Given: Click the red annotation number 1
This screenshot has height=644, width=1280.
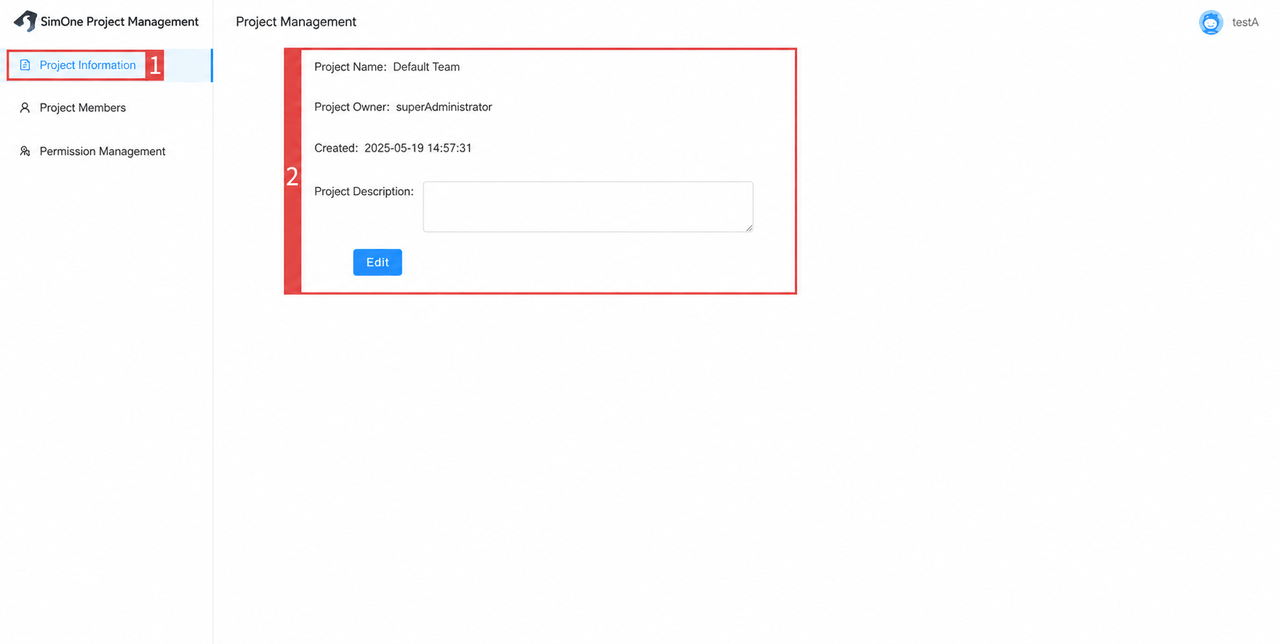Looking at the screenshot, I should (x=155, y=66).
